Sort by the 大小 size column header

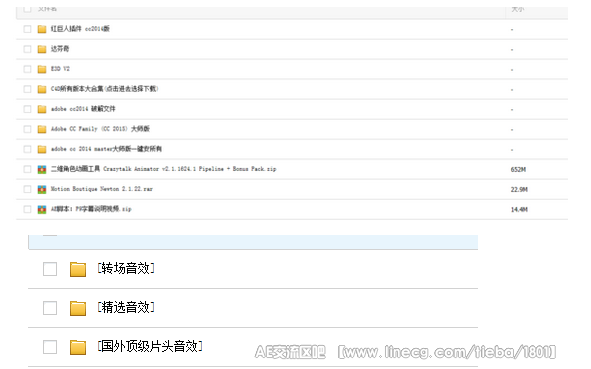(x=518, y=9)
